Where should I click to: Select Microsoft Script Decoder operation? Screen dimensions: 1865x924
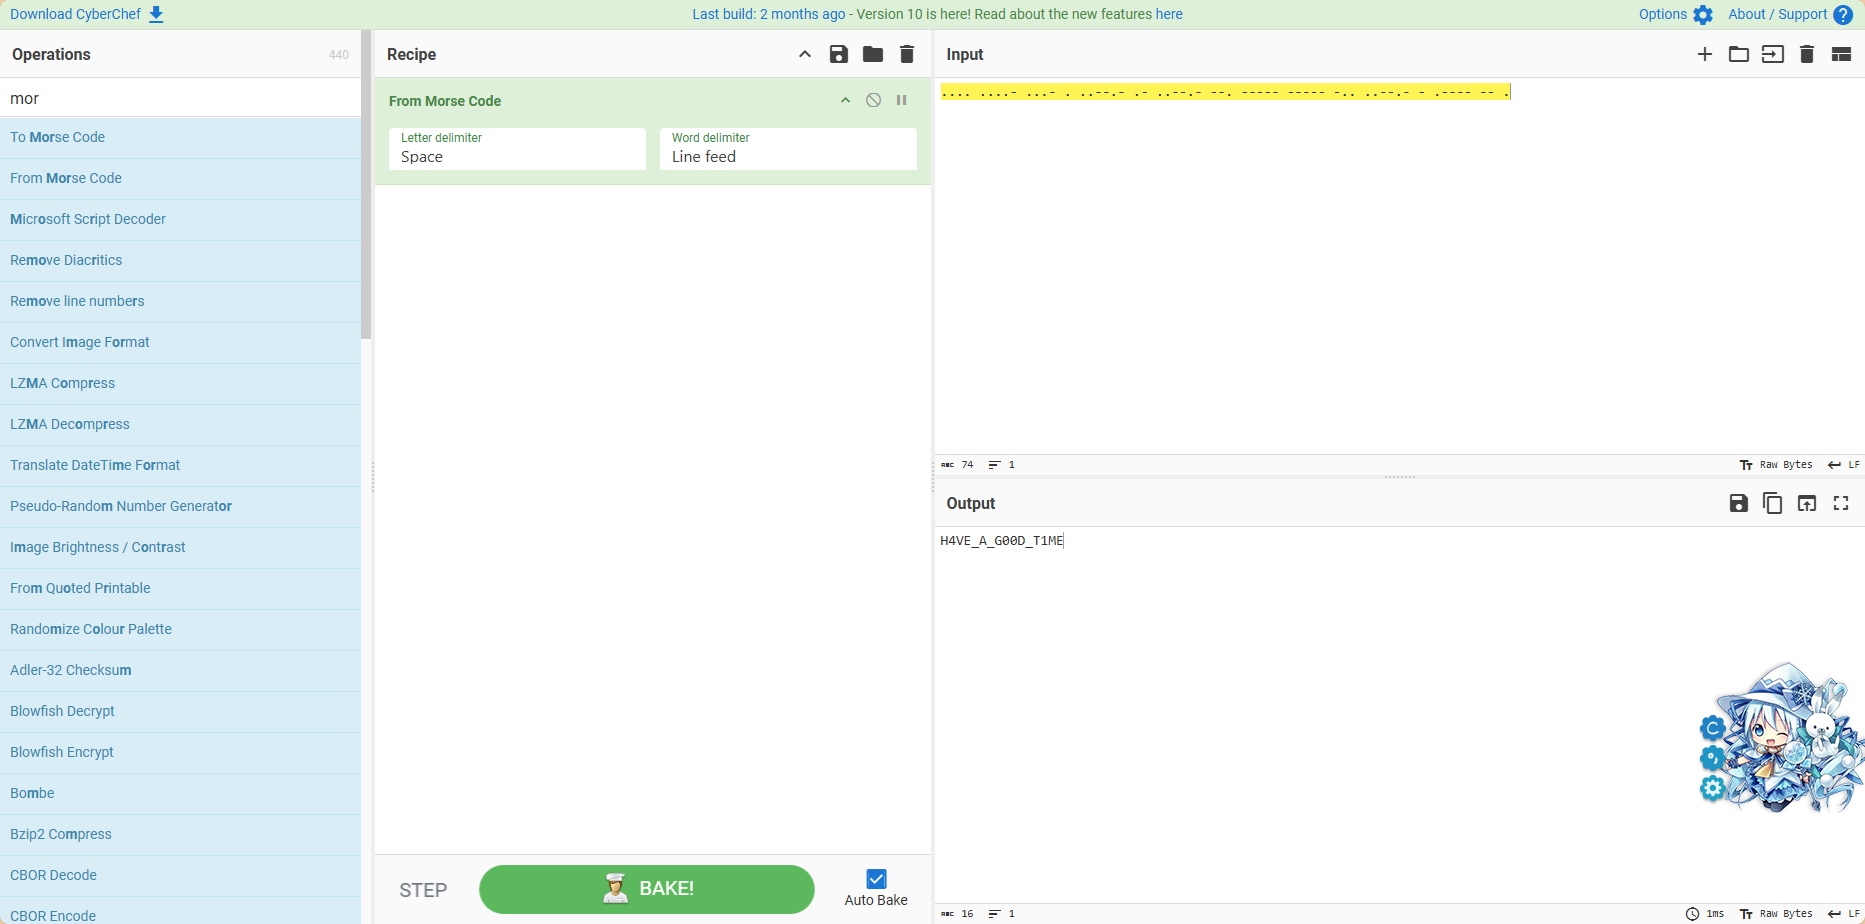coord(88,219)
